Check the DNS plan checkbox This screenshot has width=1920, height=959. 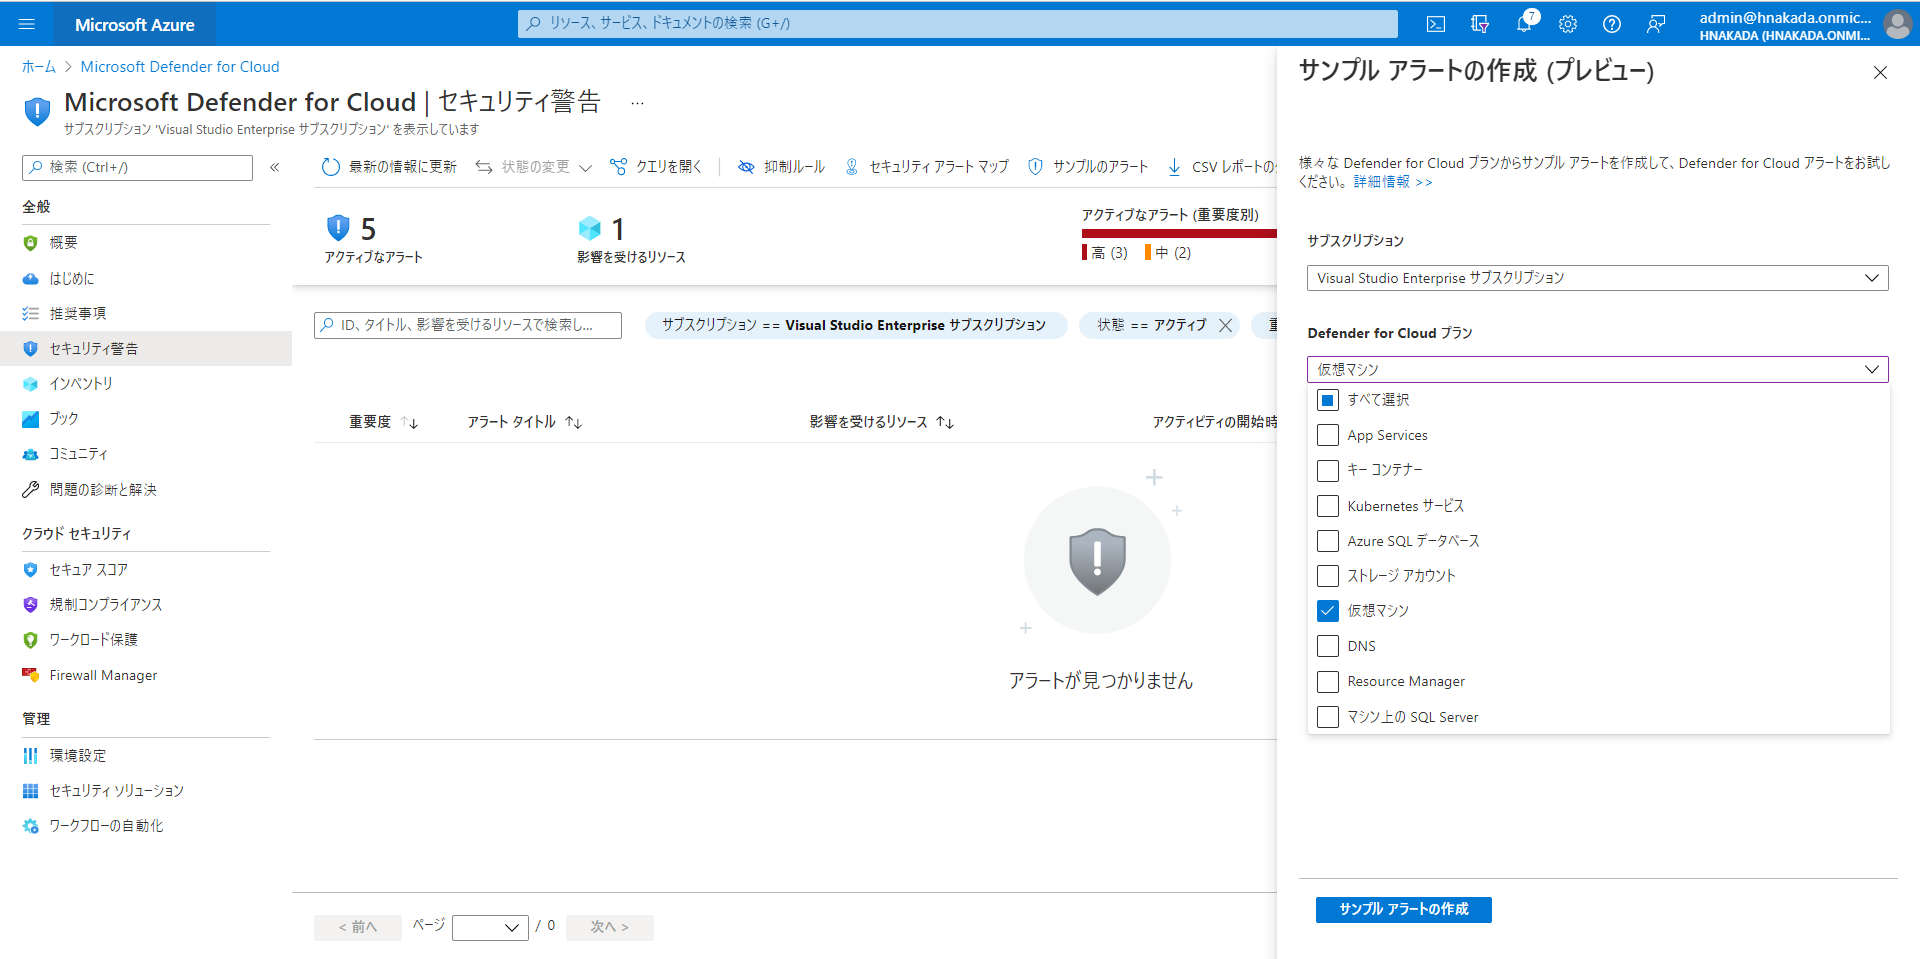pos(1328,646)
